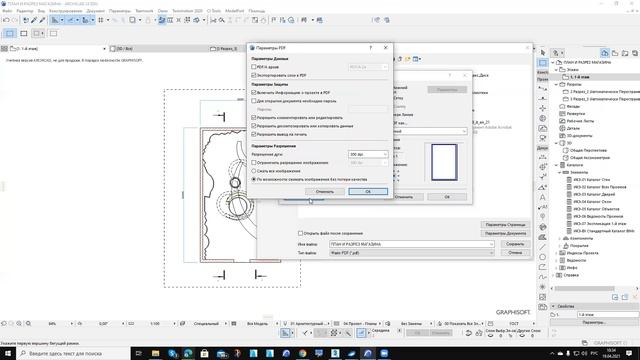Click Параметры Страницы in Save dialog
The height and width of the screenshot is (360, 640).
pos(505,225)
